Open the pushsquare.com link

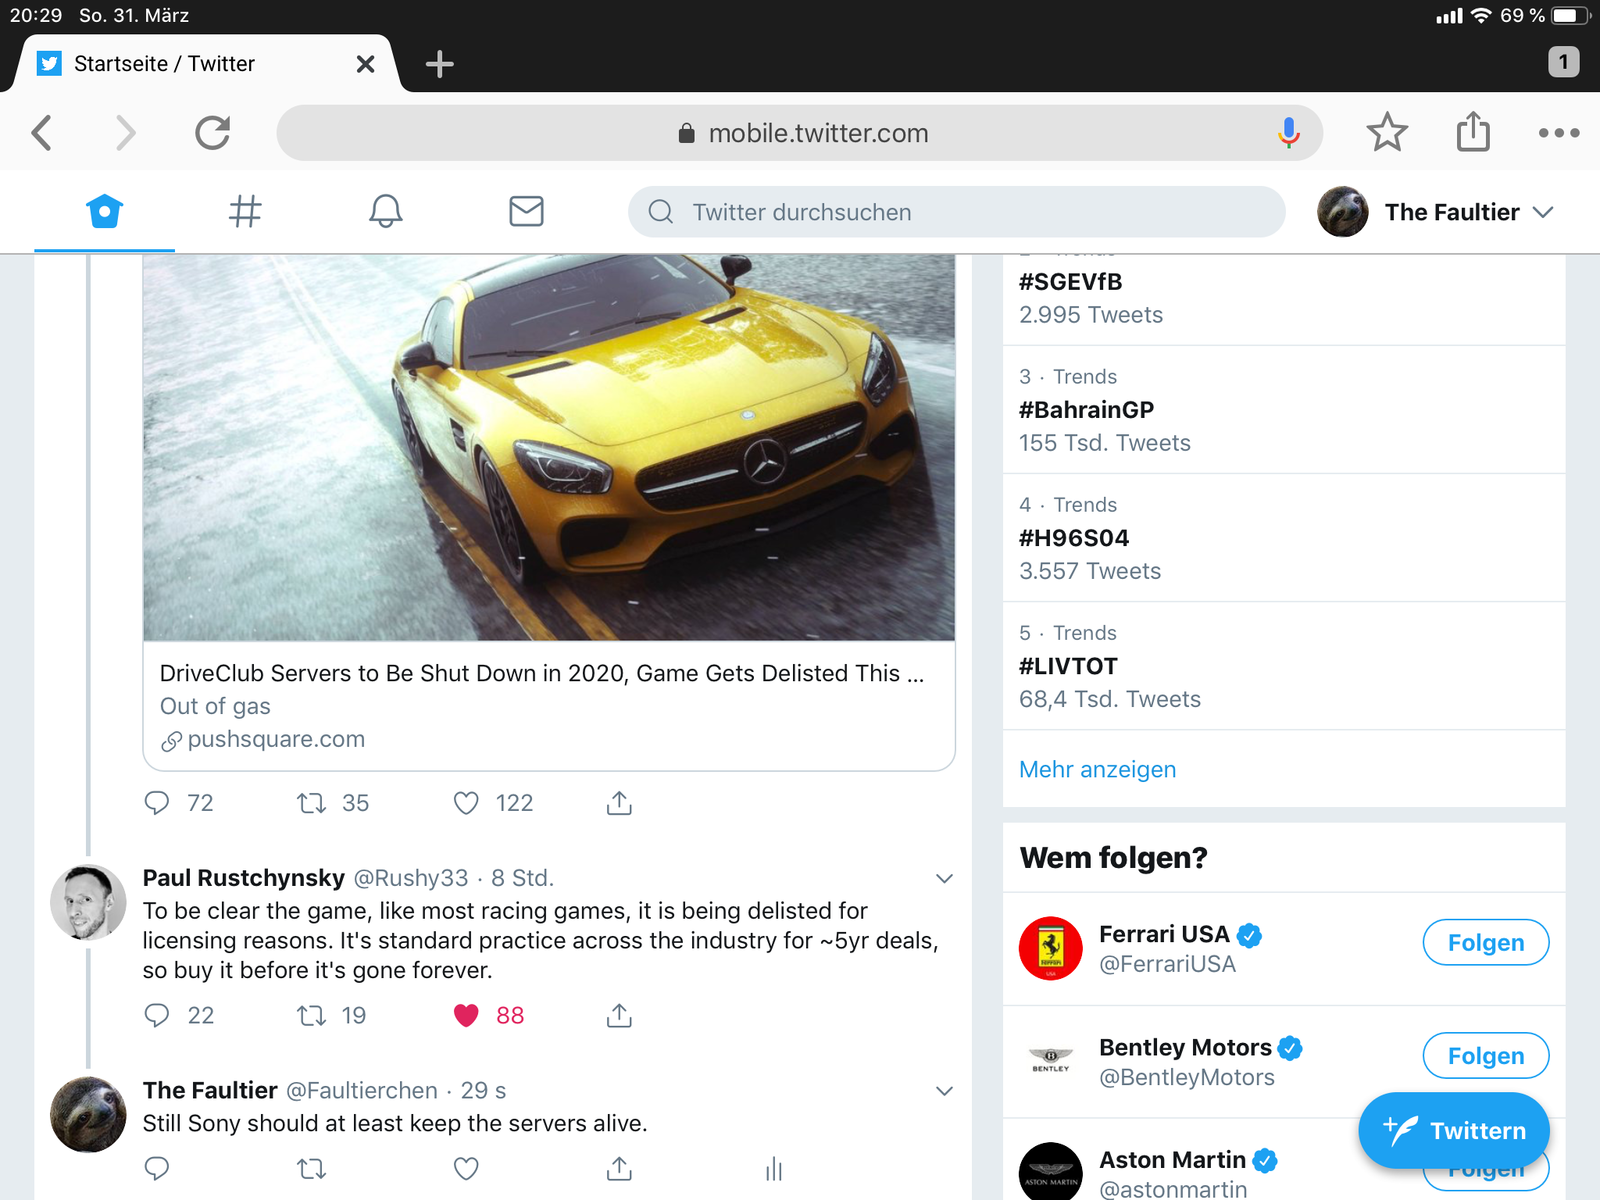275,739
